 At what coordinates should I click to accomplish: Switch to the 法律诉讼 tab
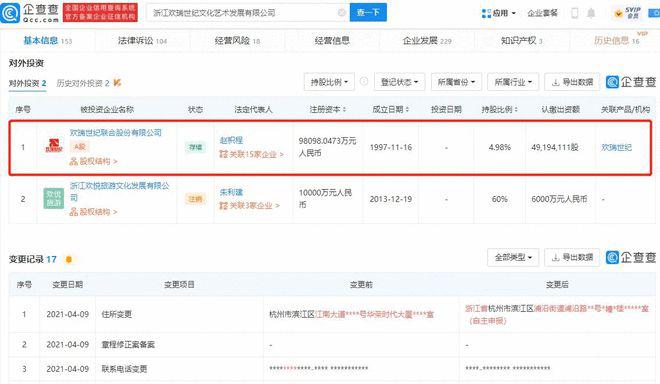[142, 40]
